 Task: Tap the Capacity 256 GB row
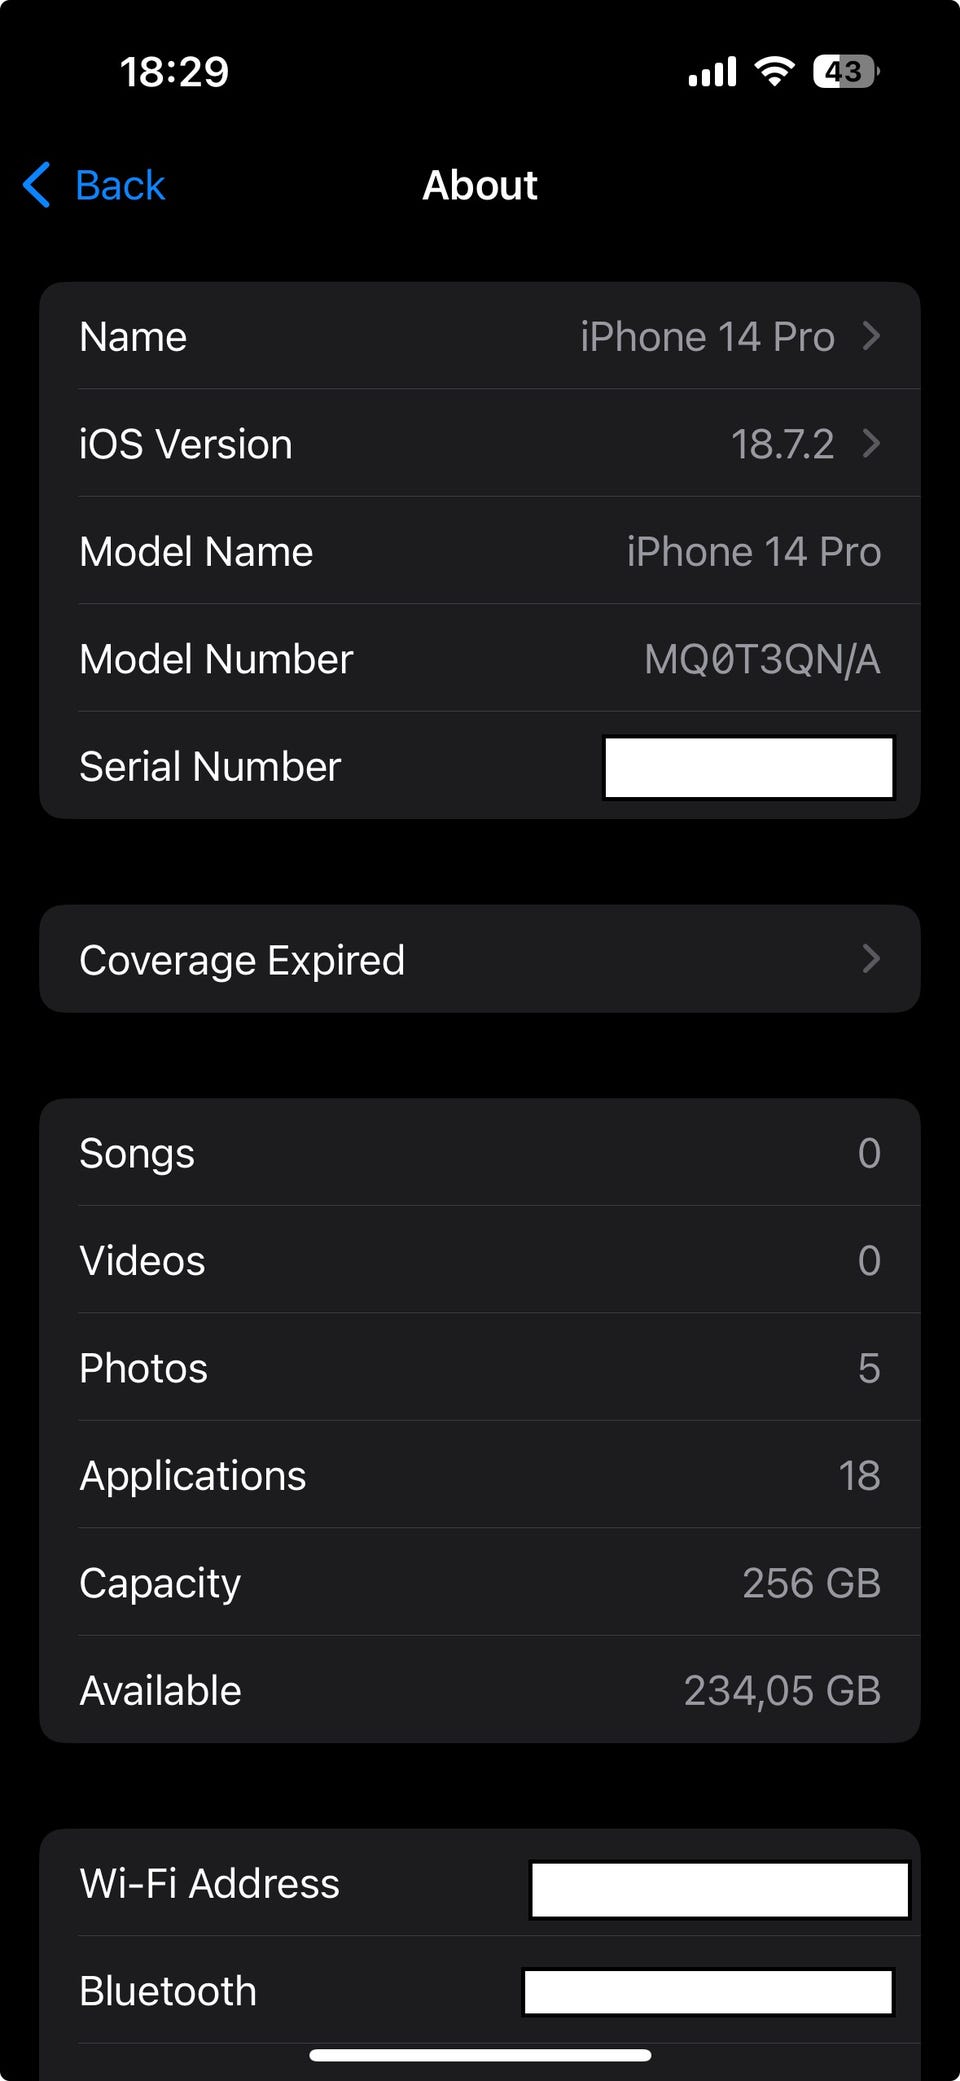[480, 1583]
